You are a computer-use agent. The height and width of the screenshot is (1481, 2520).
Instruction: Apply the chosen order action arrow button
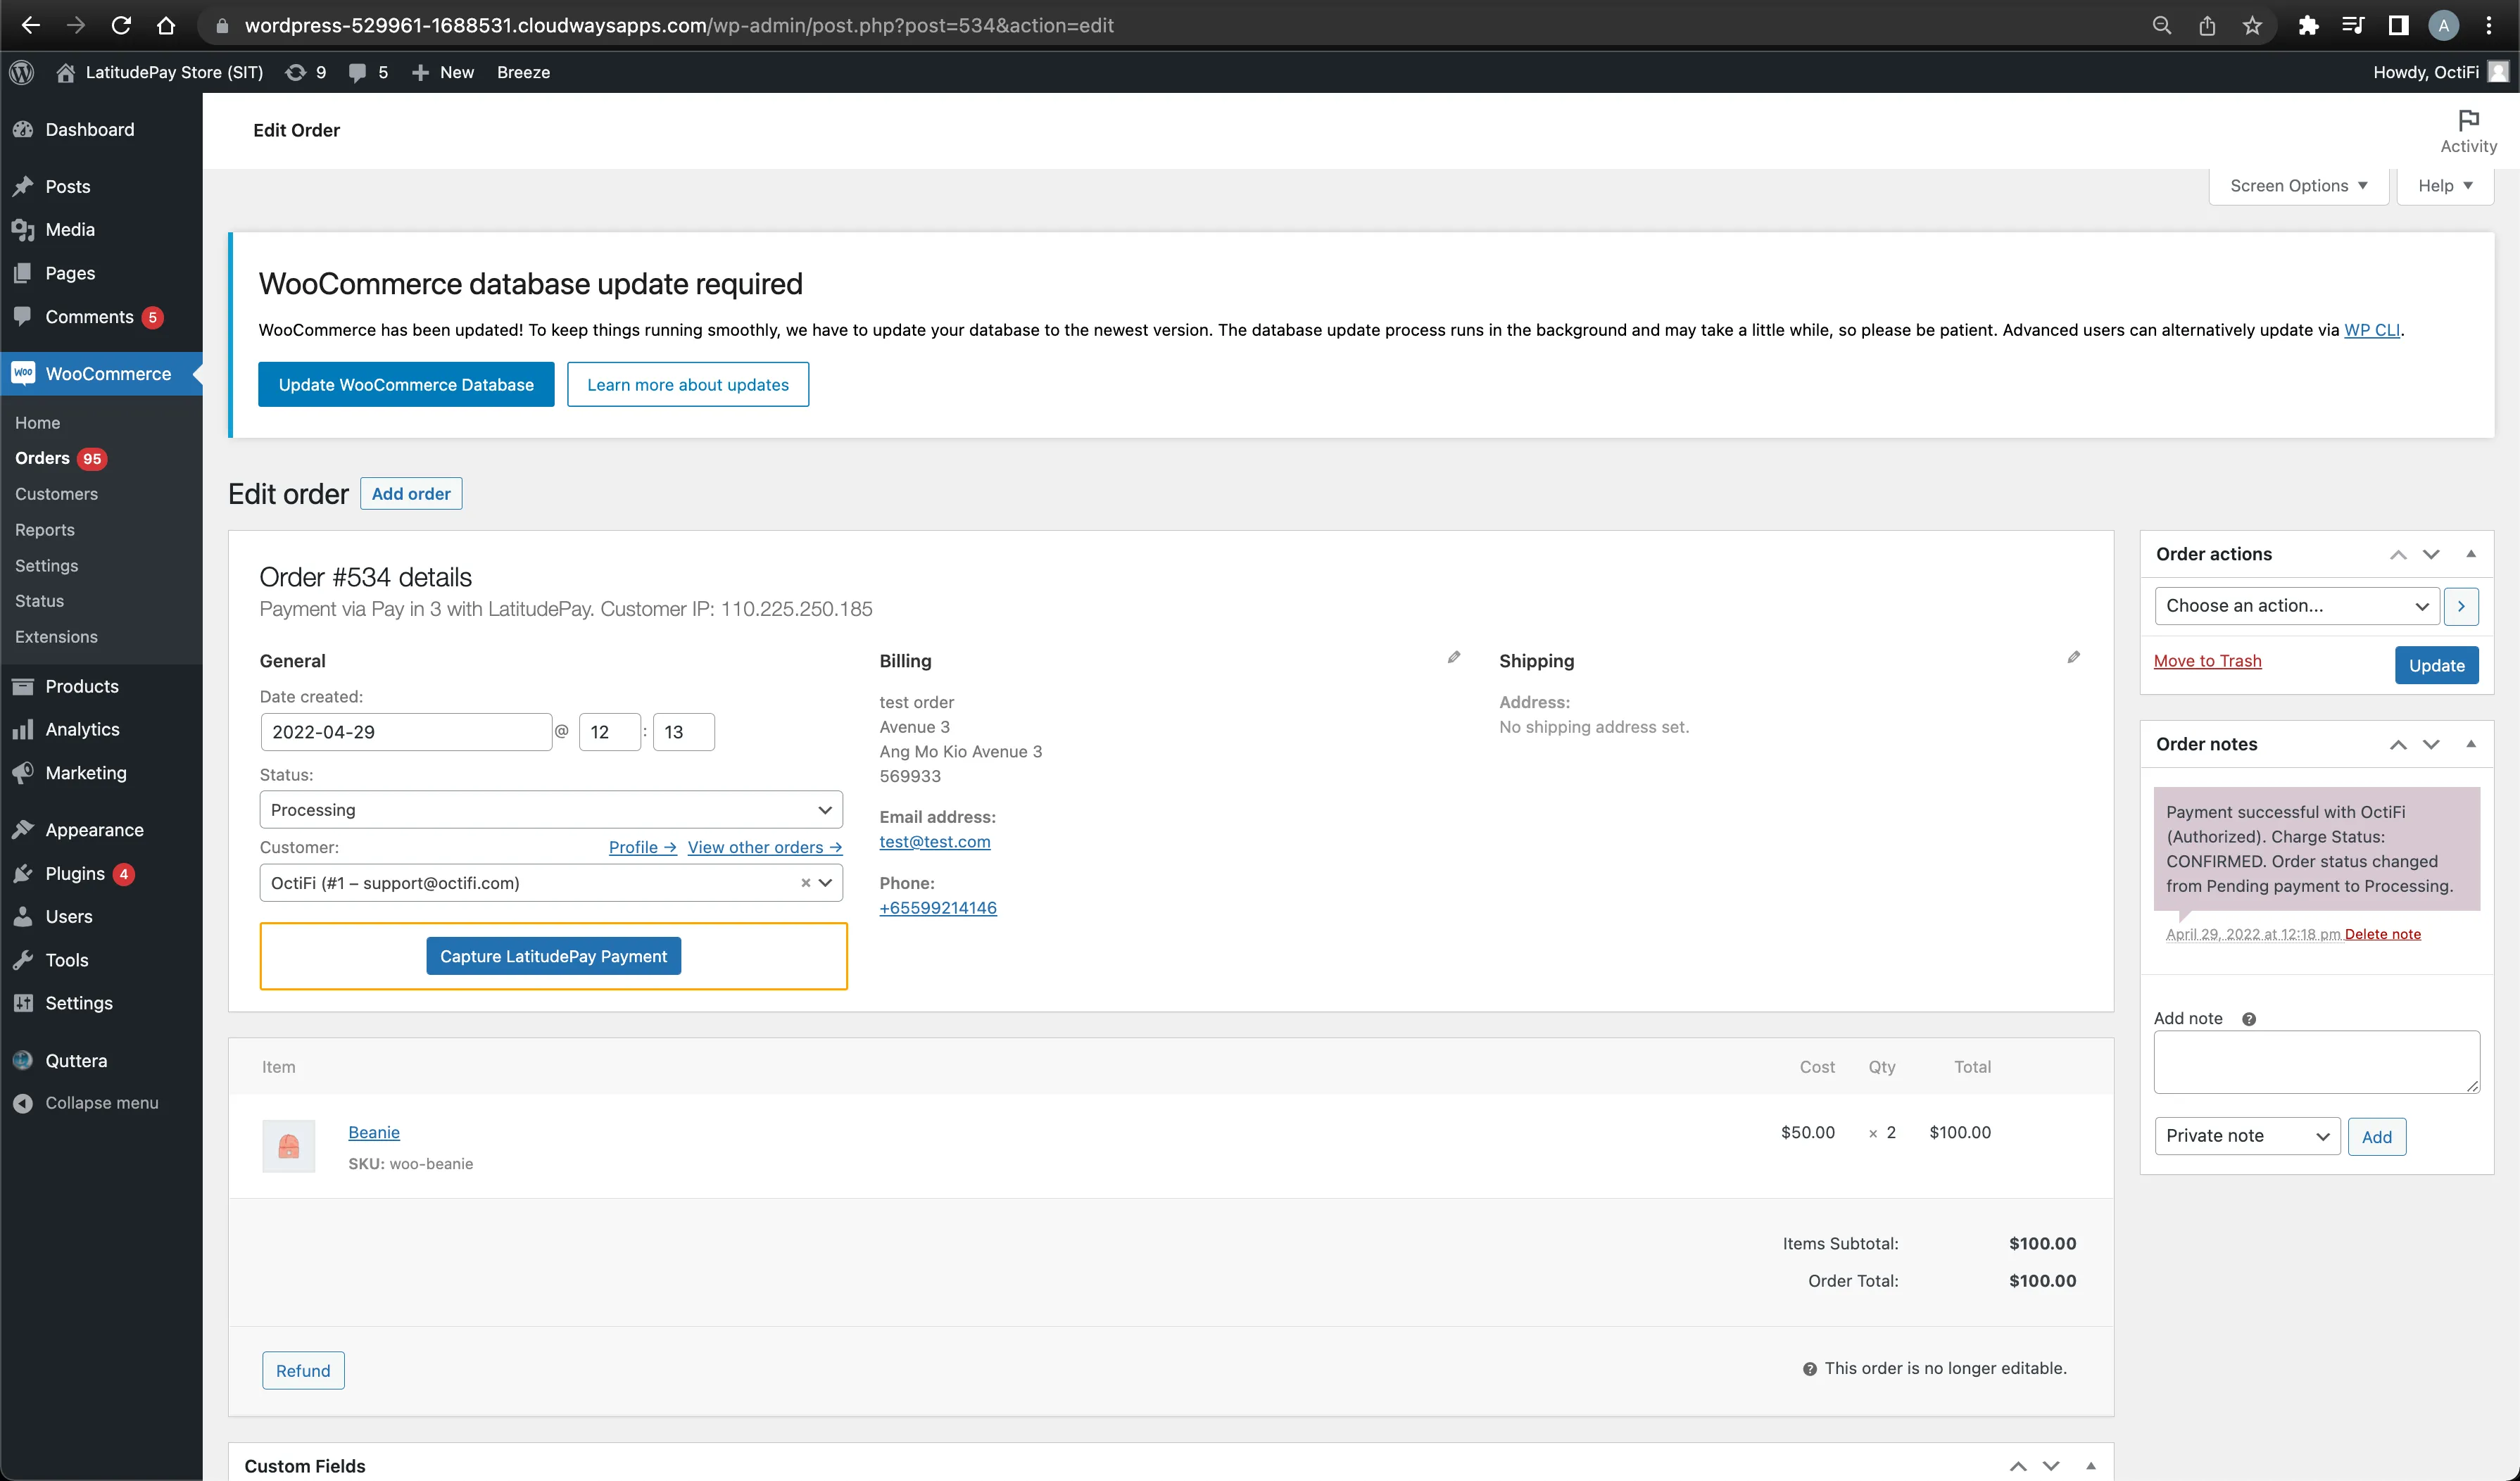coord(2461,606)
